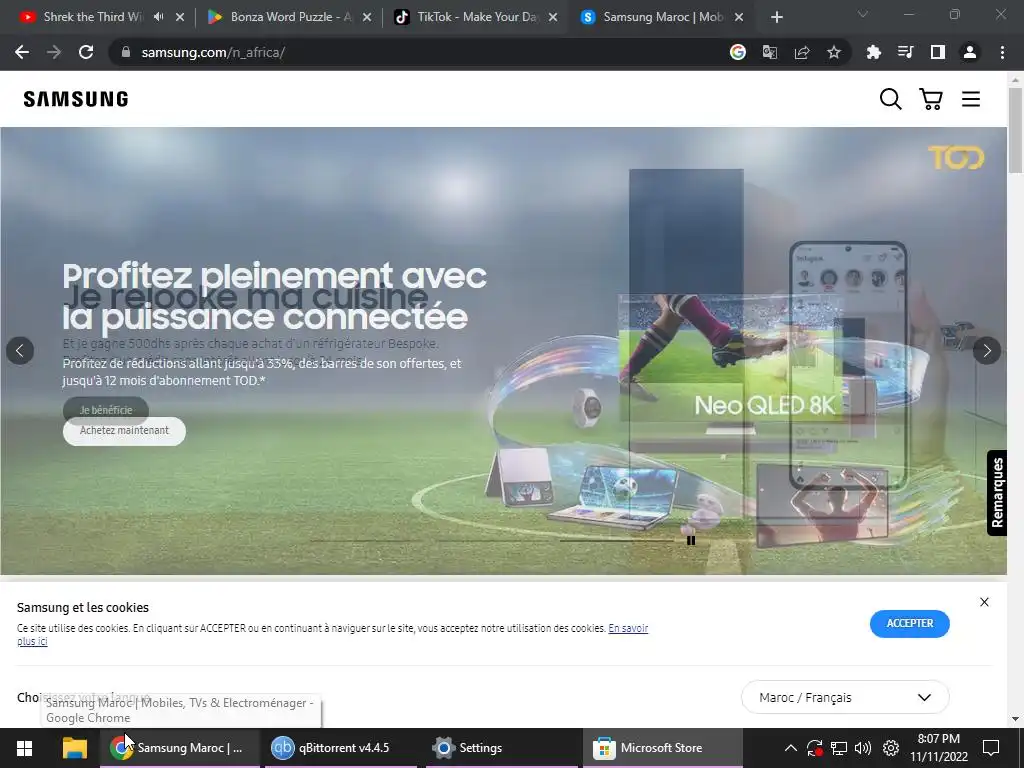Open the shopping cart icon

tap(931, 99)
